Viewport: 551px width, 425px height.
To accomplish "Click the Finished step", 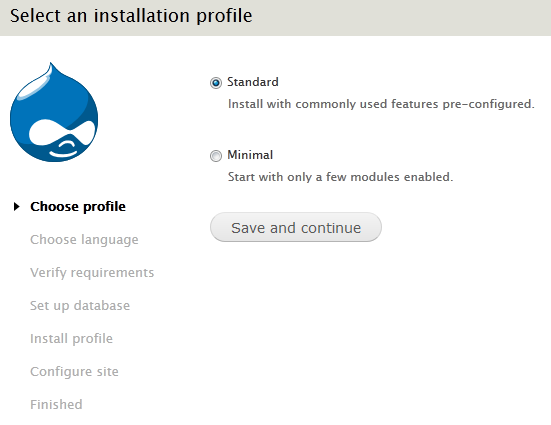I will [56, 405].
